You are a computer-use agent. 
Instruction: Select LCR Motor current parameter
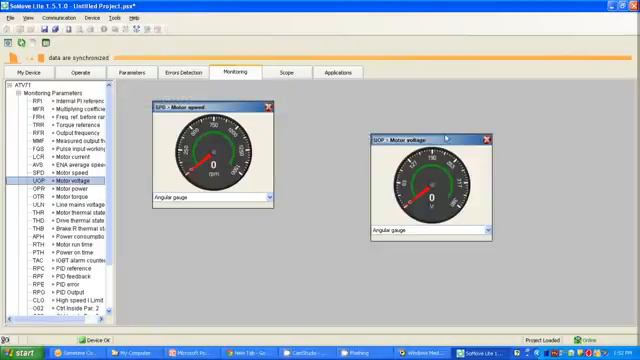[61, 157]
